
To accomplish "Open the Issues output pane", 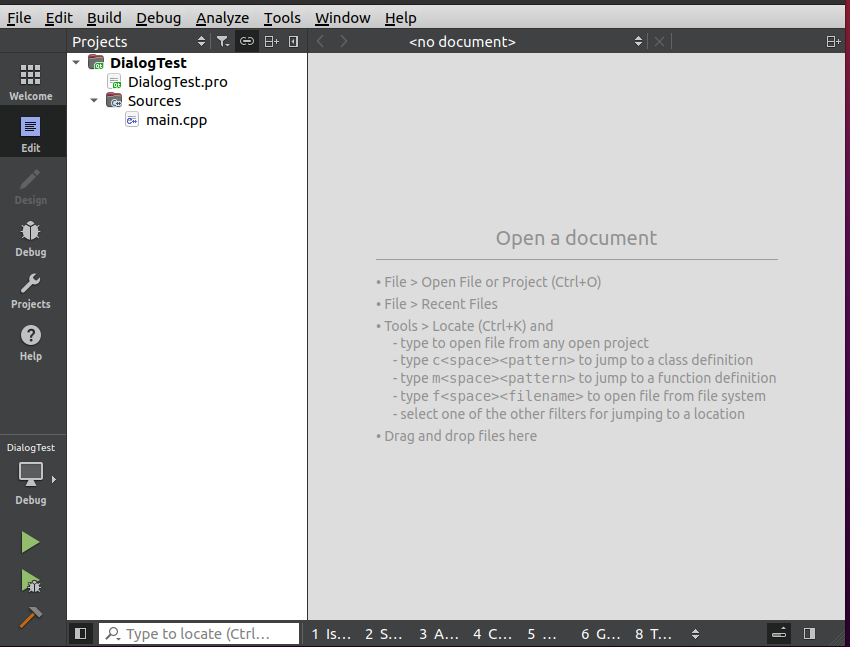I will click(x=330, y=633).
